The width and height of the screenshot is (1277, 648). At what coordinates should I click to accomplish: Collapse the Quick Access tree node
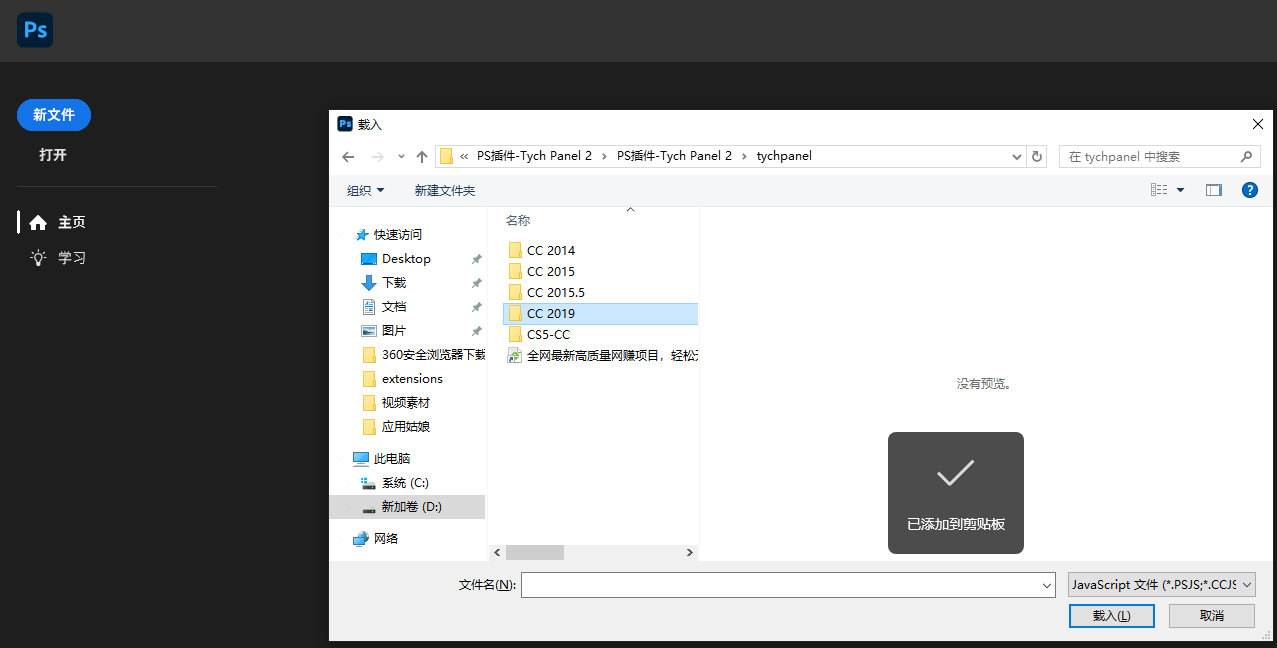[x=344, y=235]
